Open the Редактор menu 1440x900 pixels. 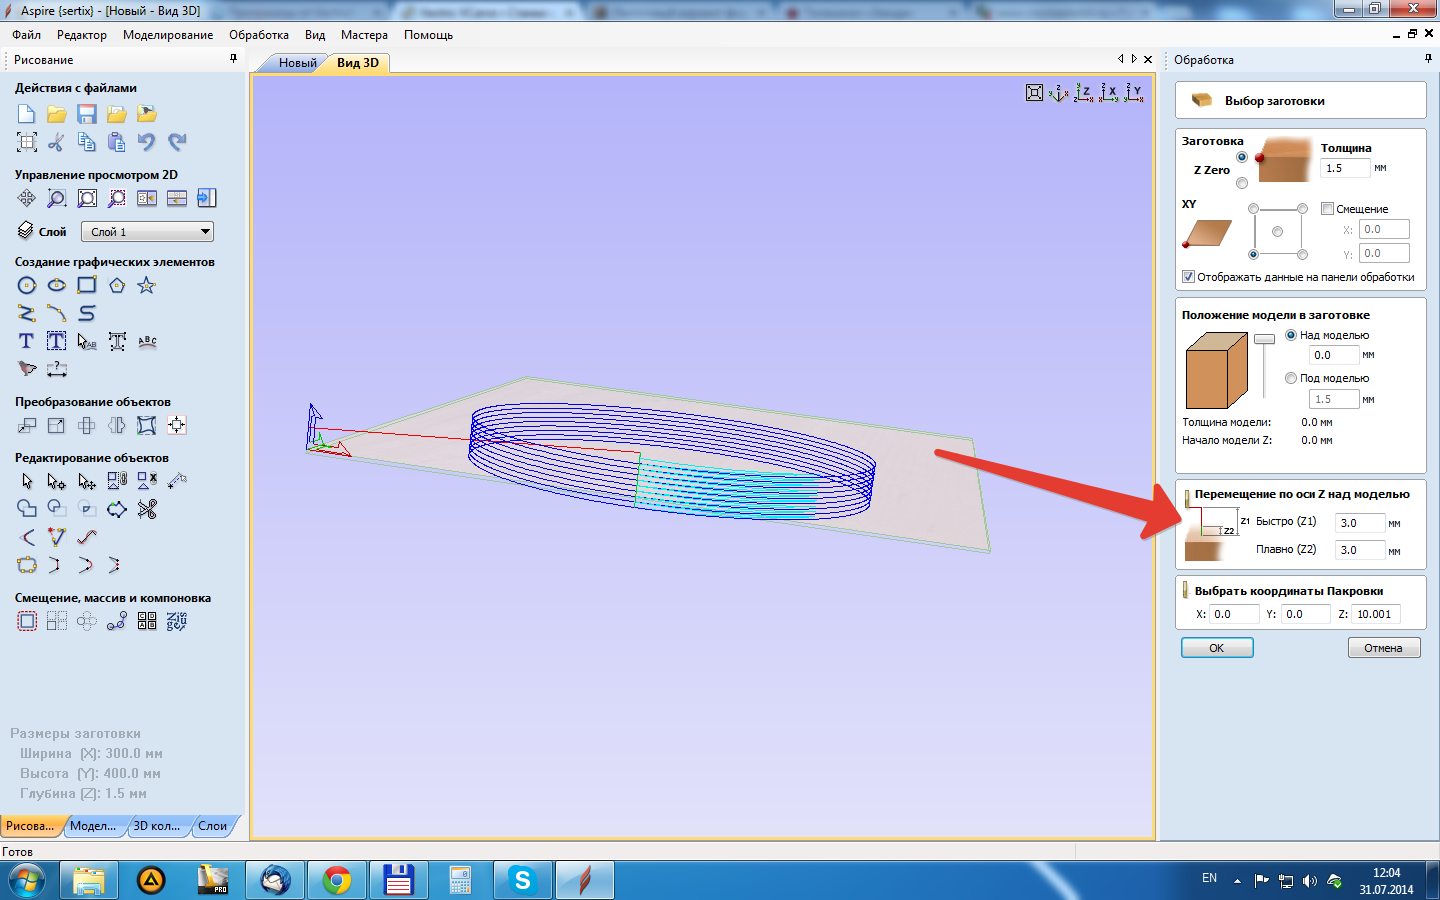[82, 35]
